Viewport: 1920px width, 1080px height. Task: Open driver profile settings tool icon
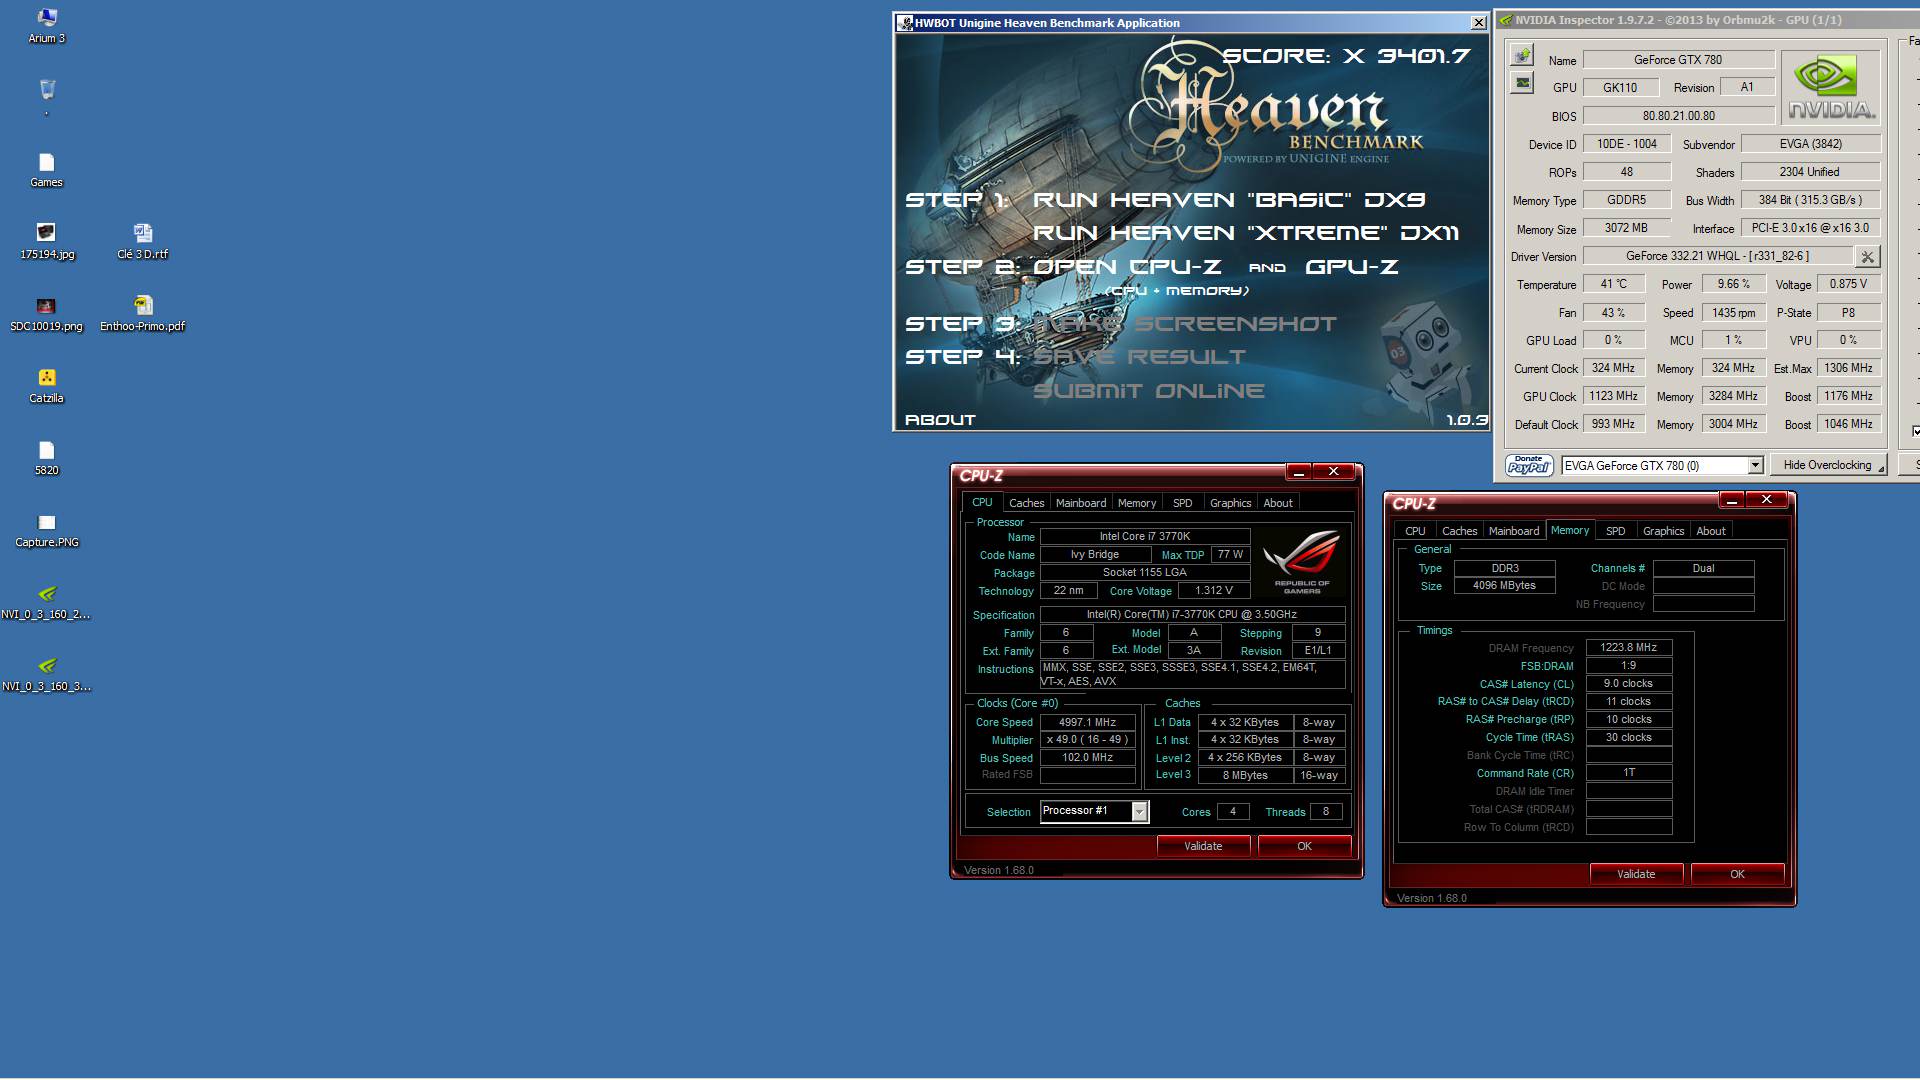[x=1866, y=257]
